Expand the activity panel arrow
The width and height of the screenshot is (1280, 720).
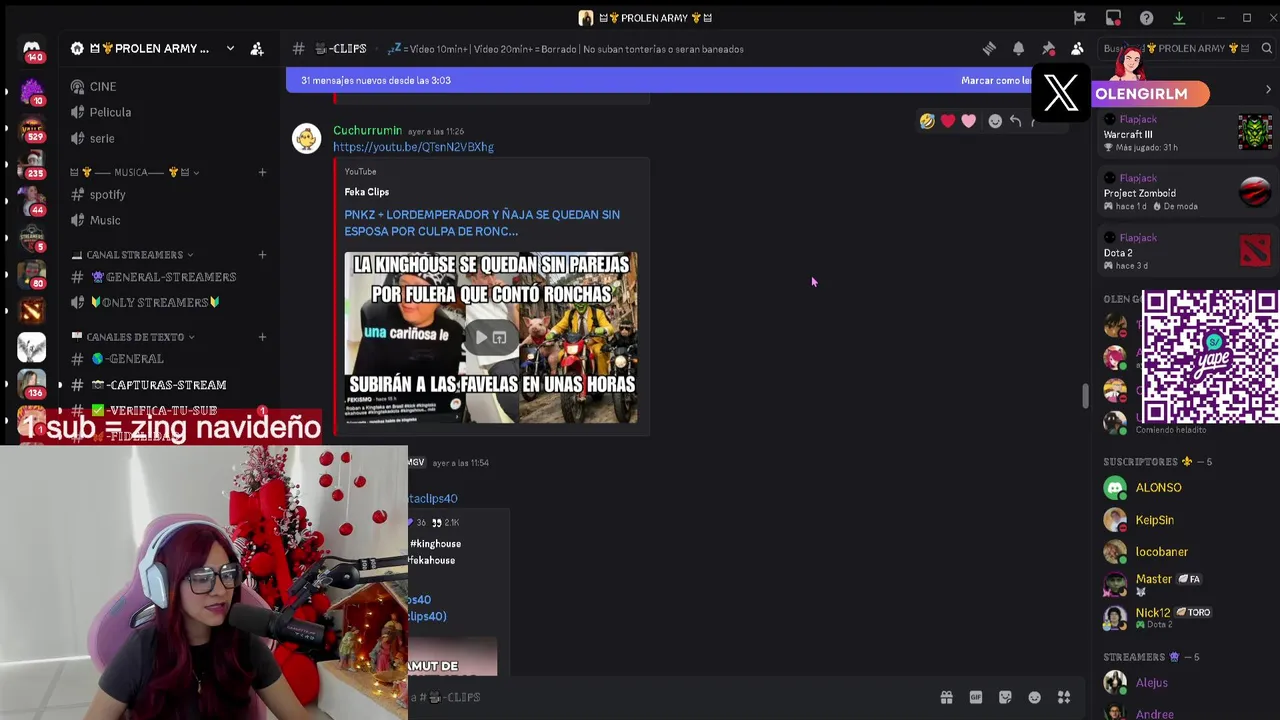[1268, 90]
